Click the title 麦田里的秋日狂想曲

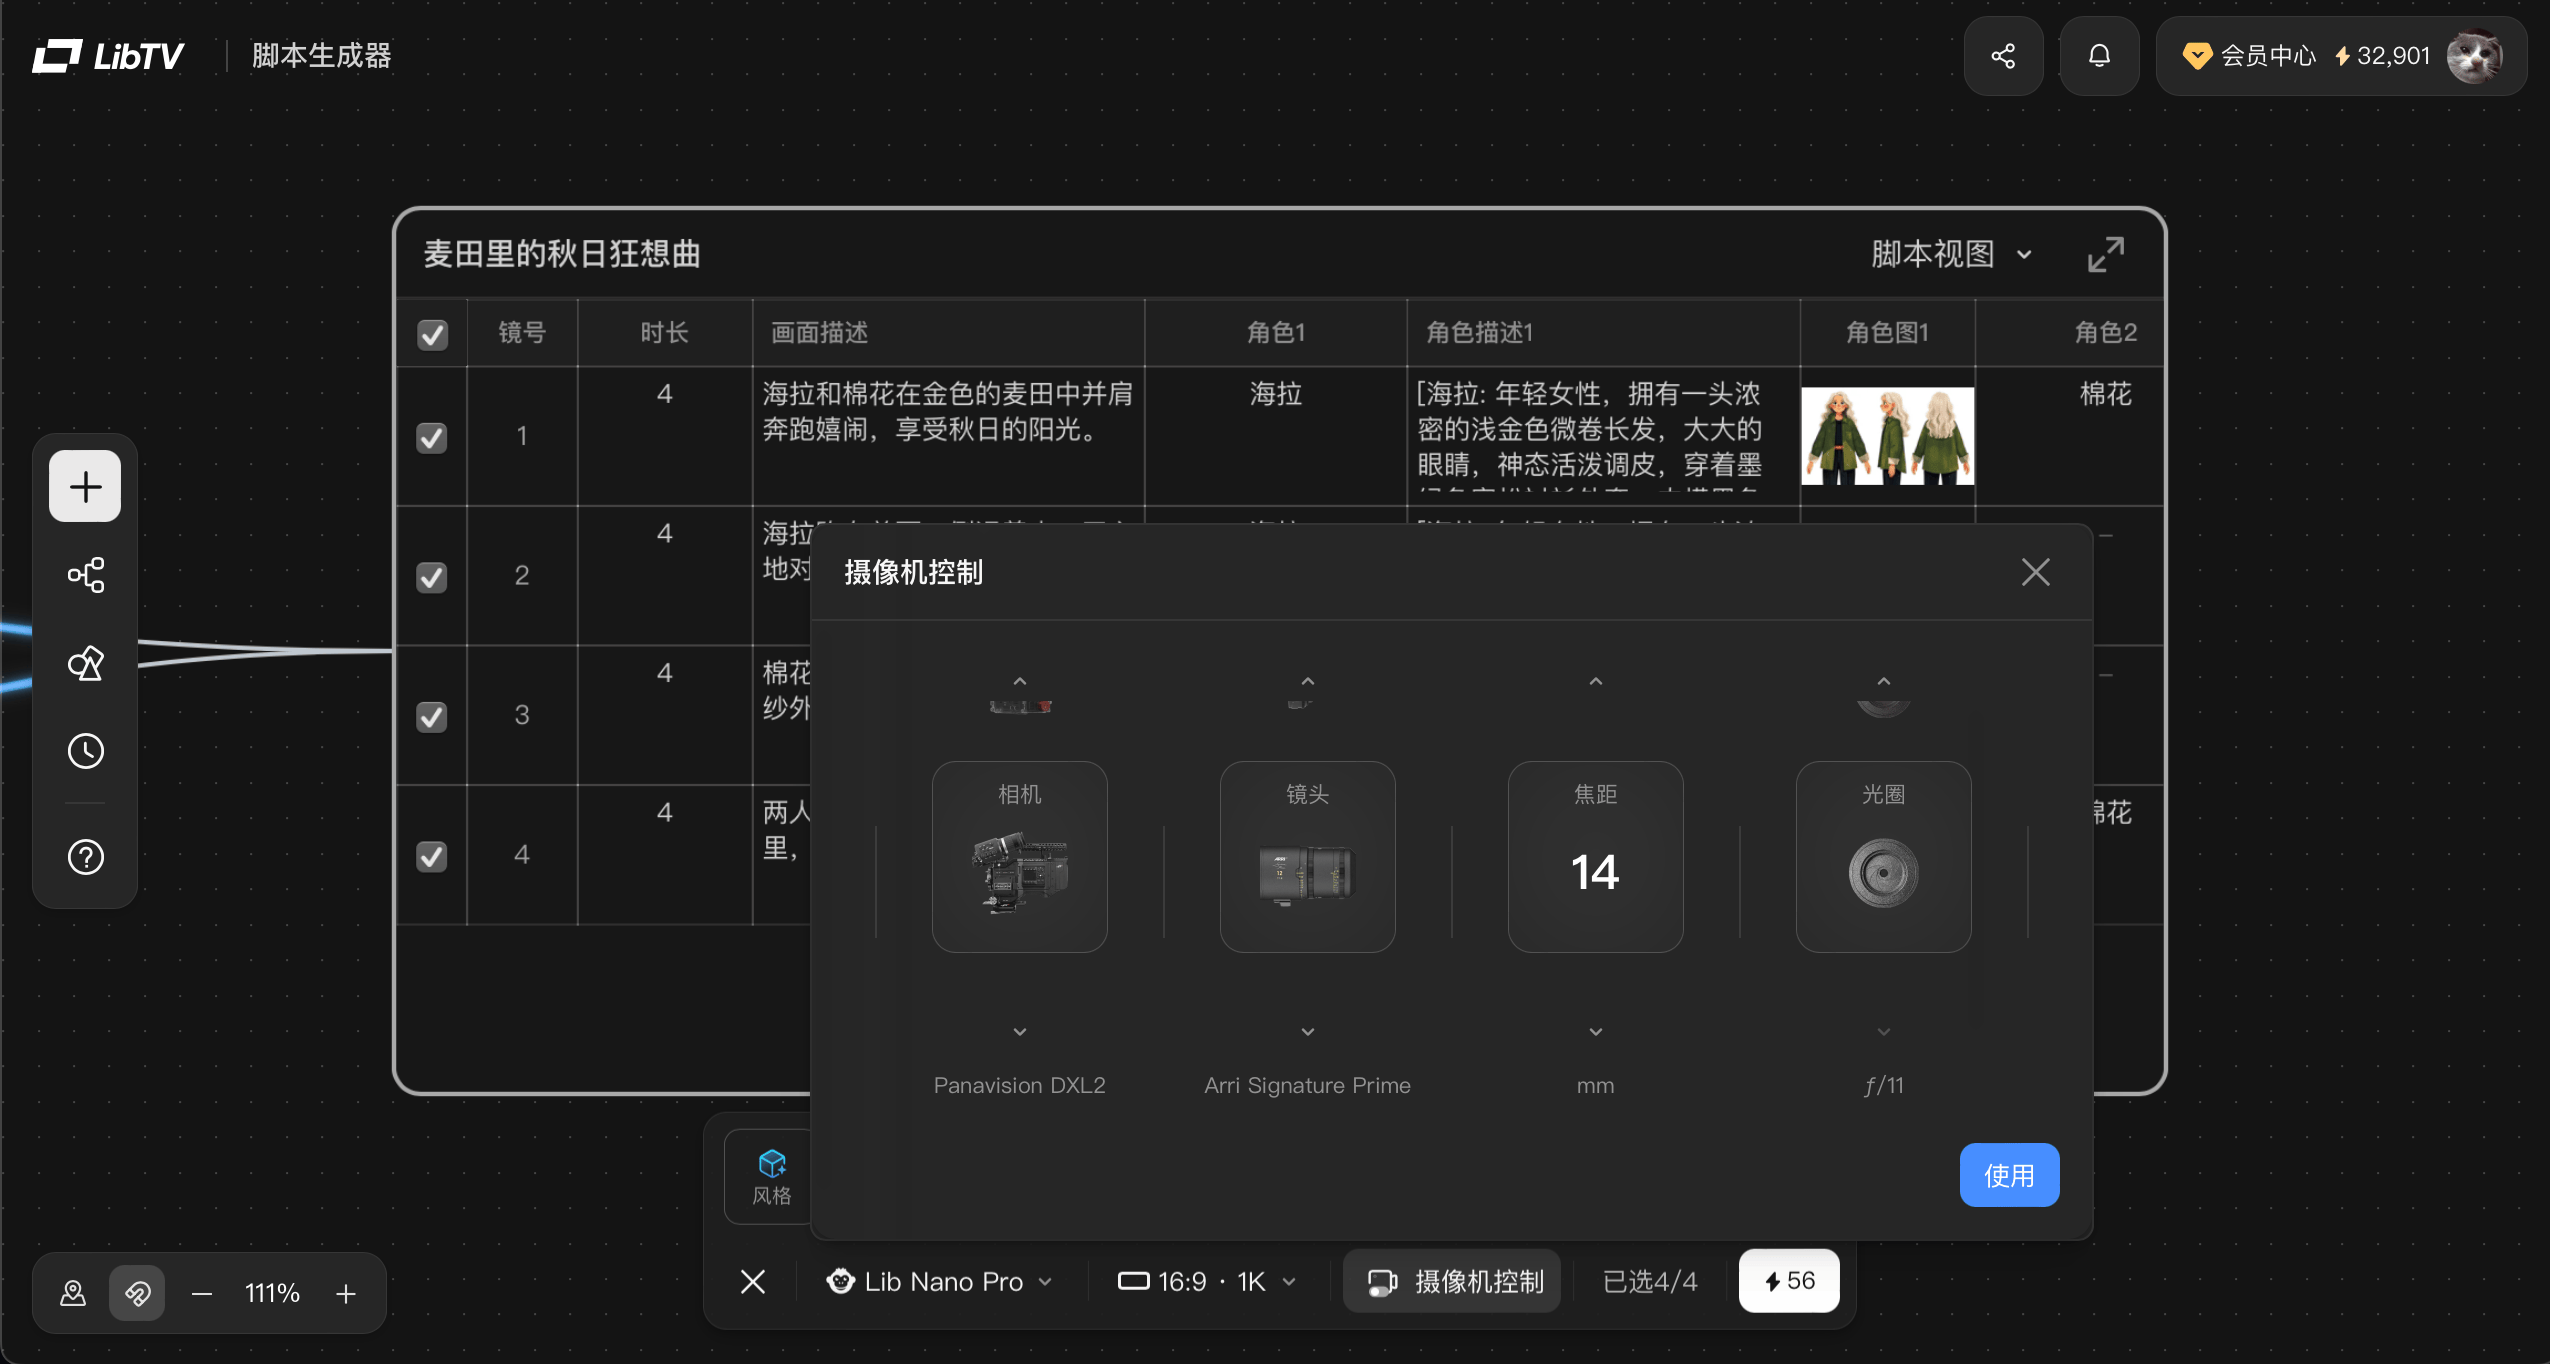tap(562, 254)
